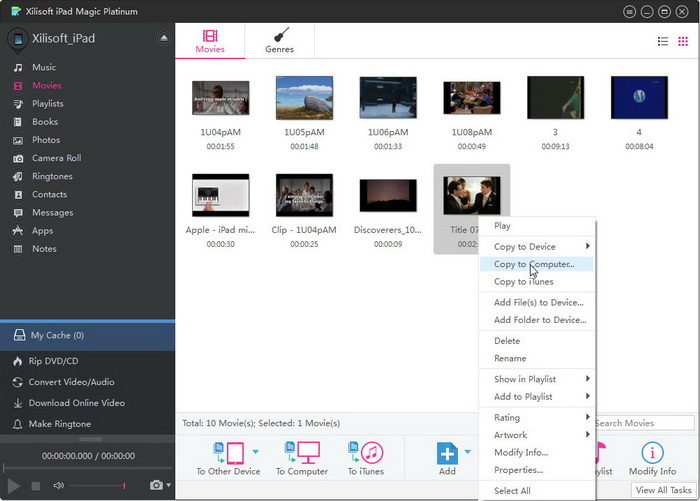The image size is (700, 501).
Task: Choose Copy to Computer in context menu
Action: point(534,264)
